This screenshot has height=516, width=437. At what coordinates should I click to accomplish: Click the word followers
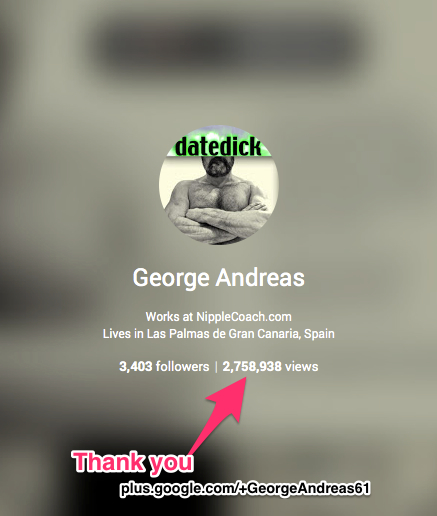tap(182, 367)
